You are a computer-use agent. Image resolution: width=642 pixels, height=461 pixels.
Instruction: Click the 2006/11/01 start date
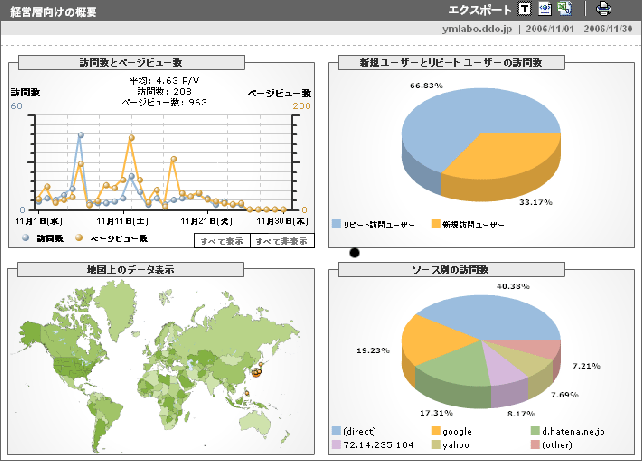point(549,29)
